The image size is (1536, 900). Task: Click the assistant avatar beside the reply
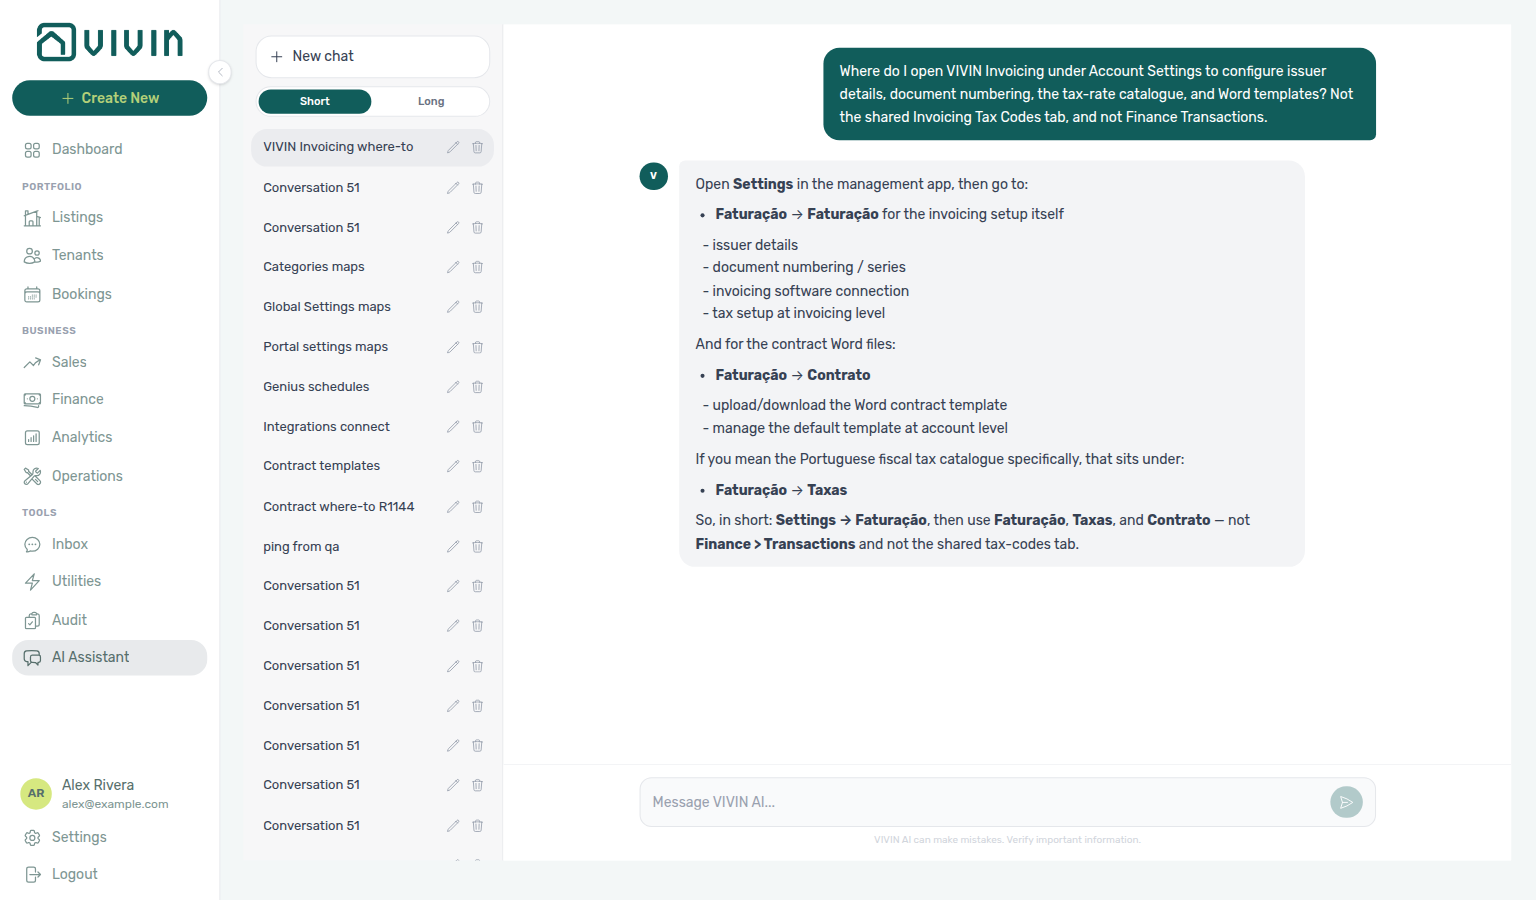[654, 176]
